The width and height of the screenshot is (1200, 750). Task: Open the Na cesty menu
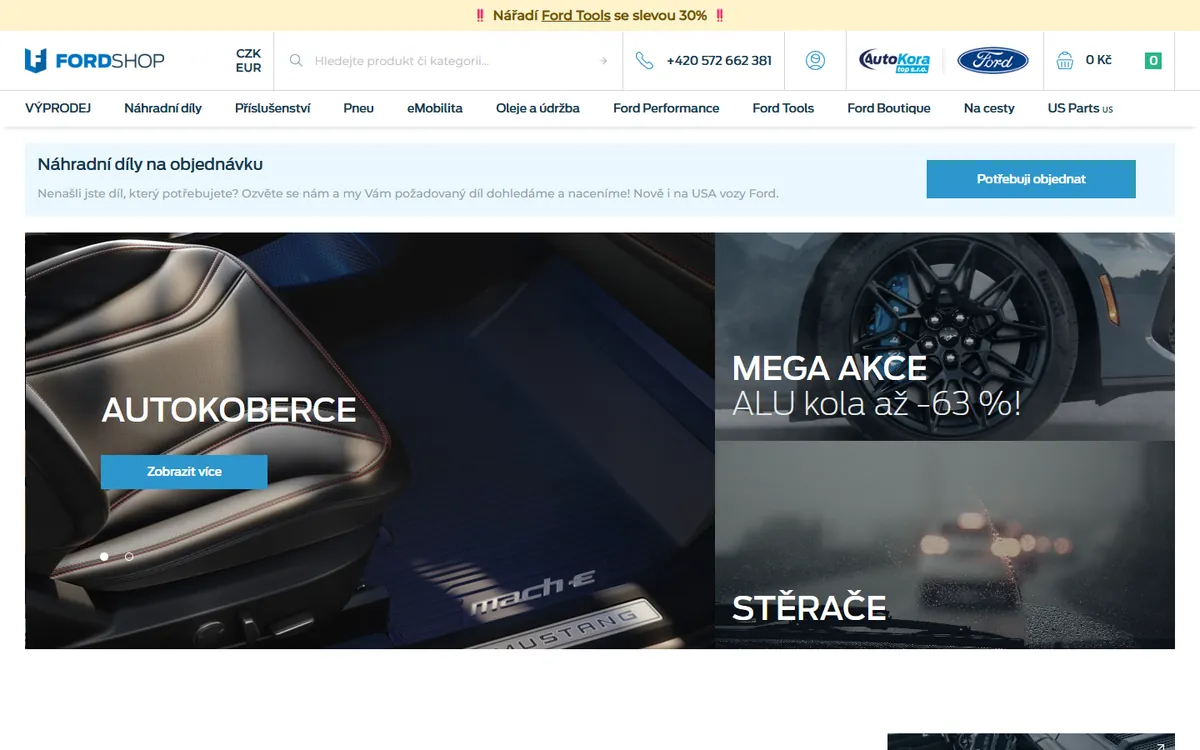(989, 108)
